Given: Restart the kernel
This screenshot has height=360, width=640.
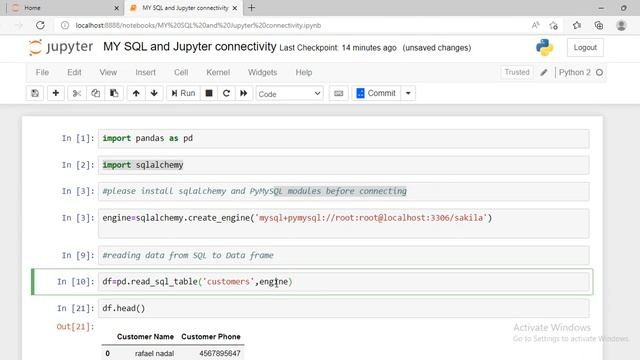Looking at the screenshot, I should click(226, 93).
